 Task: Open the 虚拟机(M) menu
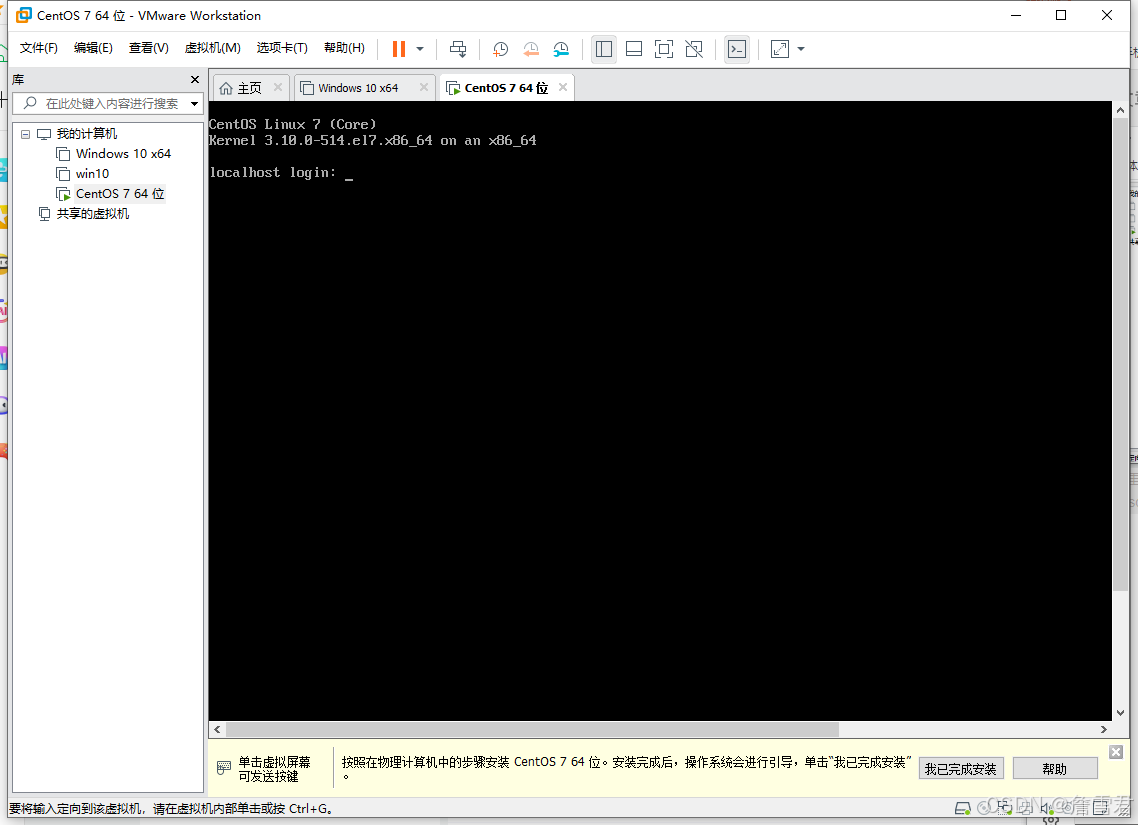[212, 48]
